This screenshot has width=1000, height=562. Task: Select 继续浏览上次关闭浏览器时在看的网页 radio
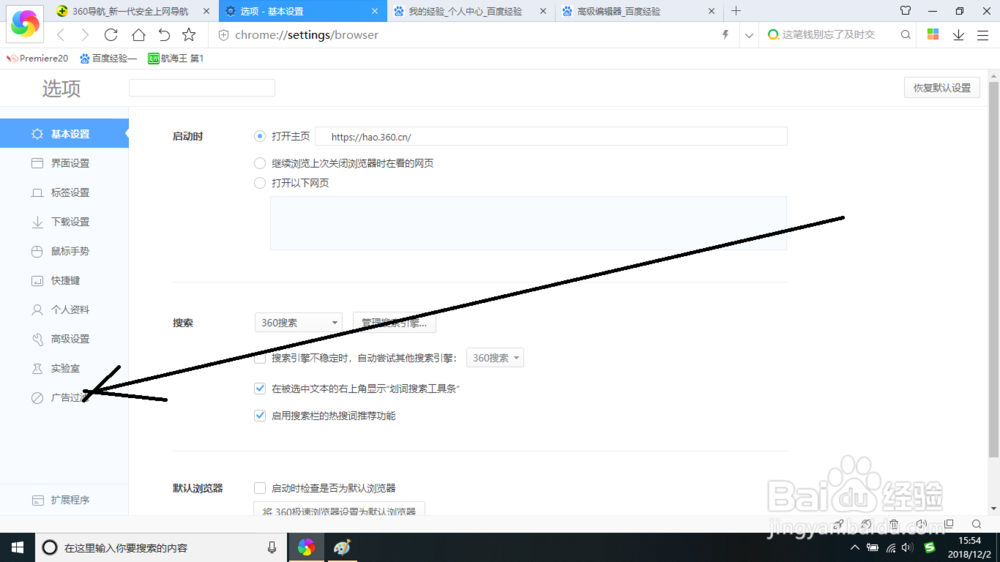click(260, 163)
